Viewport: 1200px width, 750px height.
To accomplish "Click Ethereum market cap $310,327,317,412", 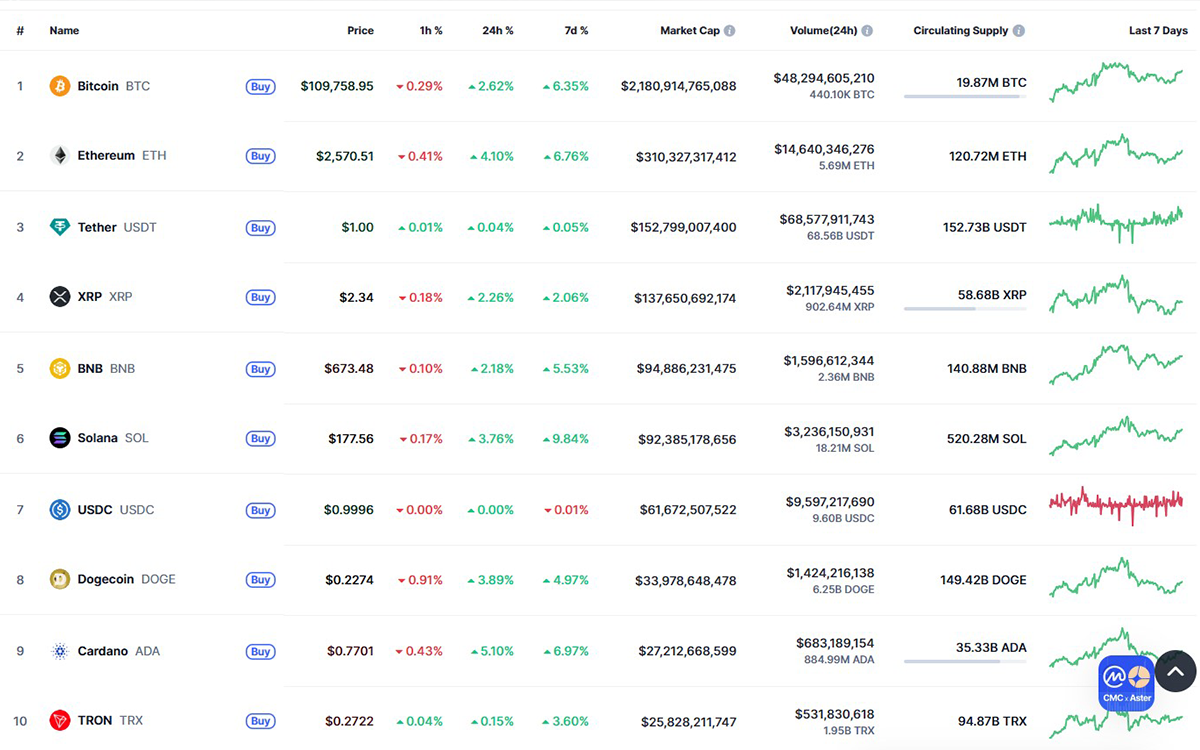I will click(686, 157).
